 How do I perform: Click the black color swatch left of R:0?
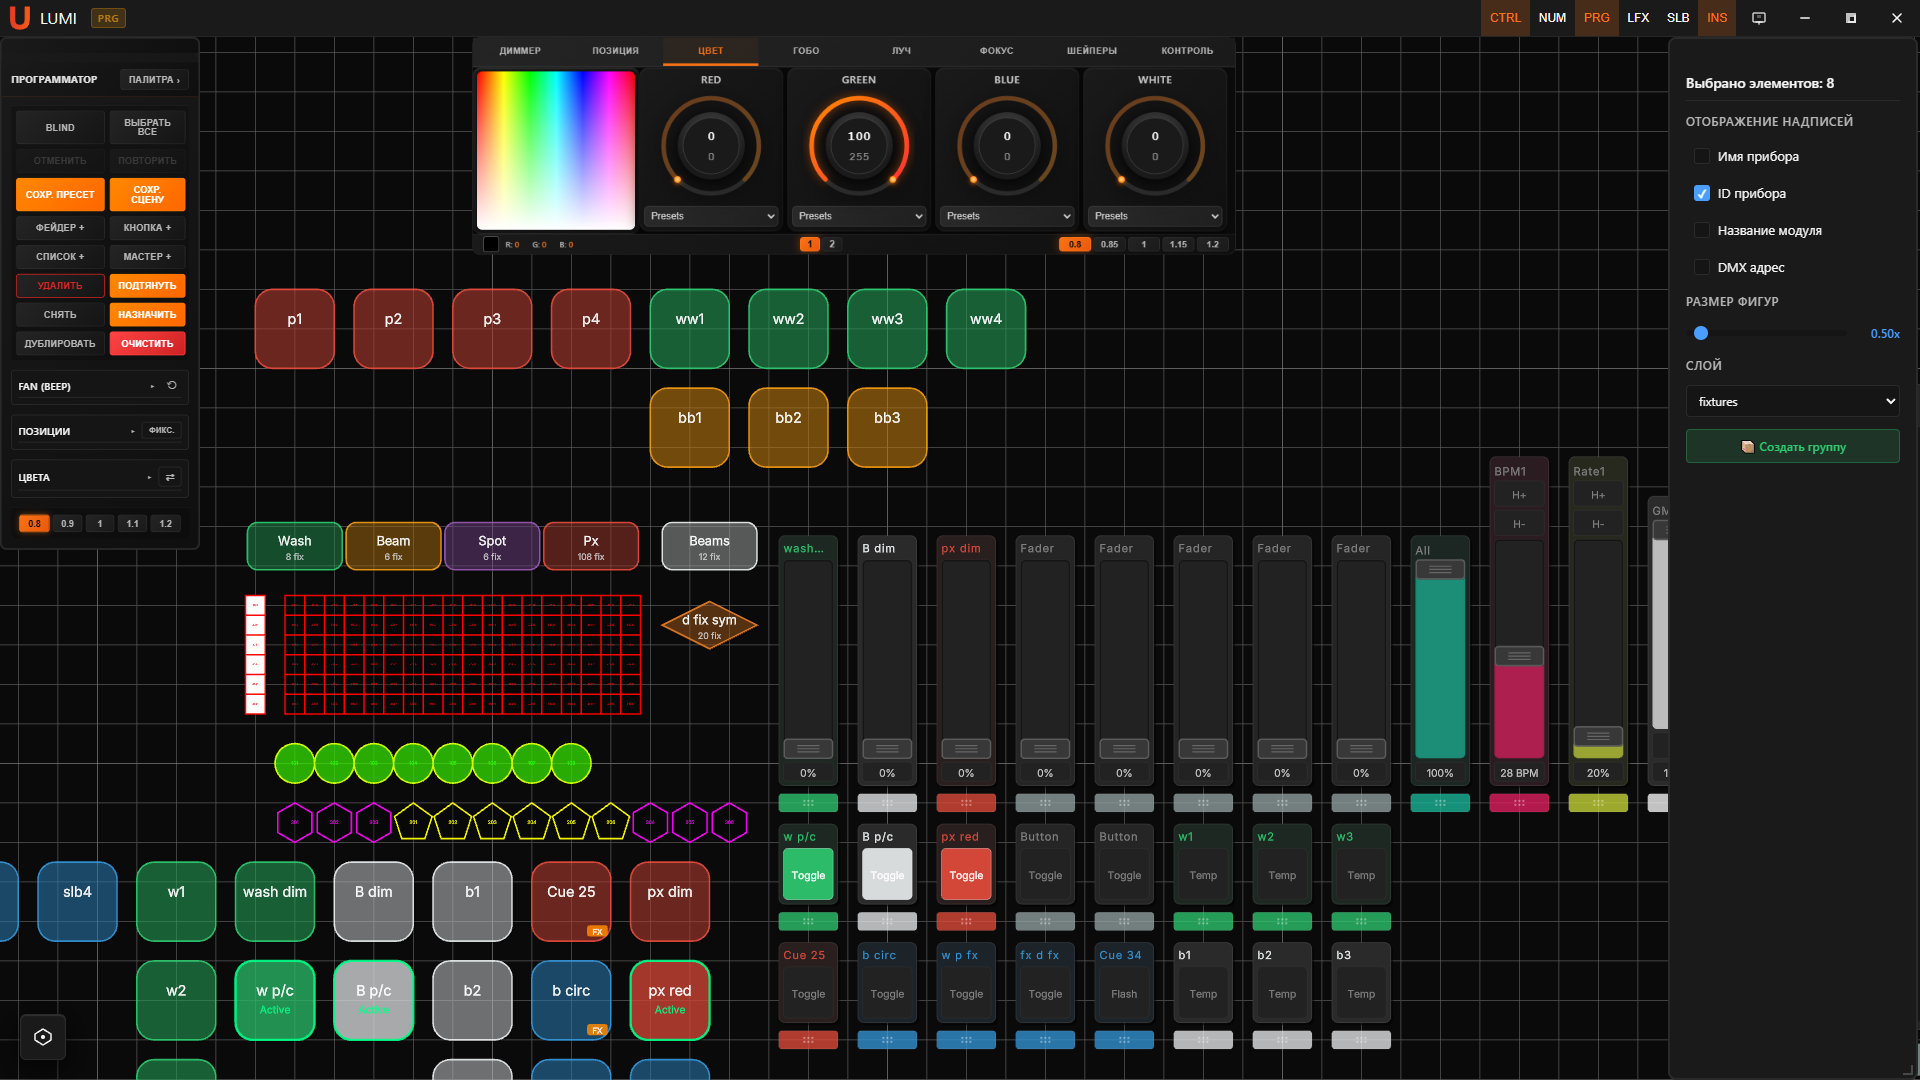coord(491,244)
